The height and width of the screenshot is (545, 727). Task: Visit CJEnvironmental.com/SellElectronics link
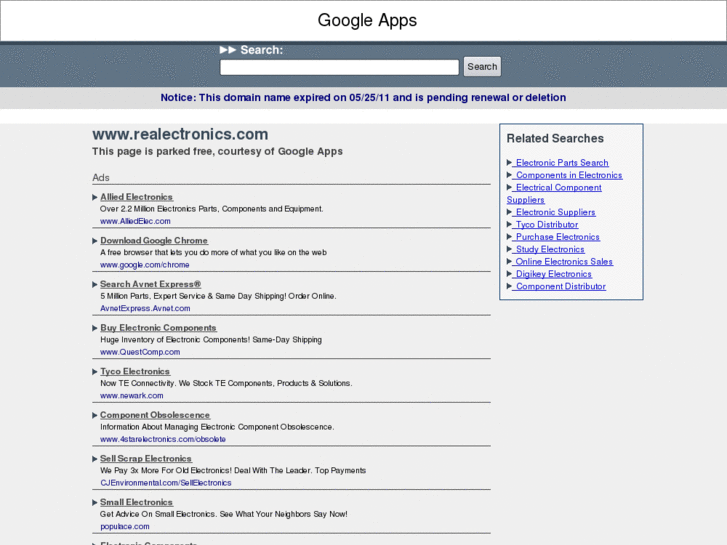[166, 483]
